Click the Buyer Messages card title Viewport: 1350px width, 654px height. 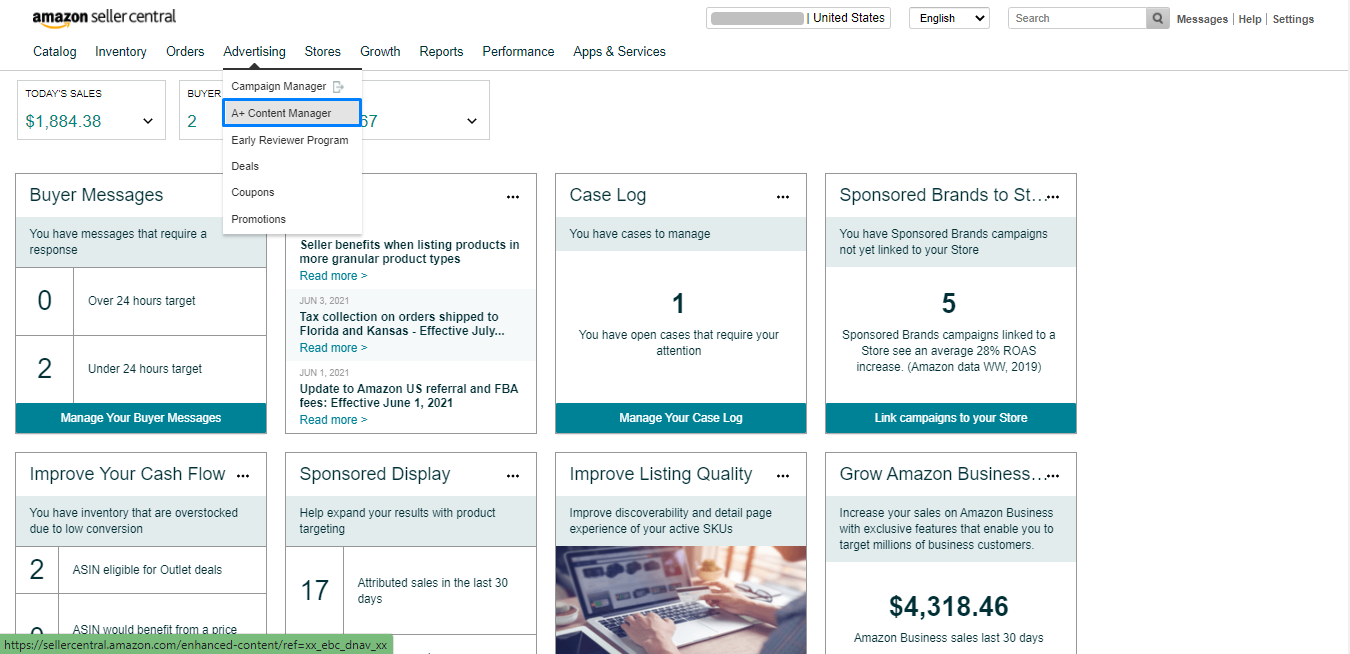96,195
